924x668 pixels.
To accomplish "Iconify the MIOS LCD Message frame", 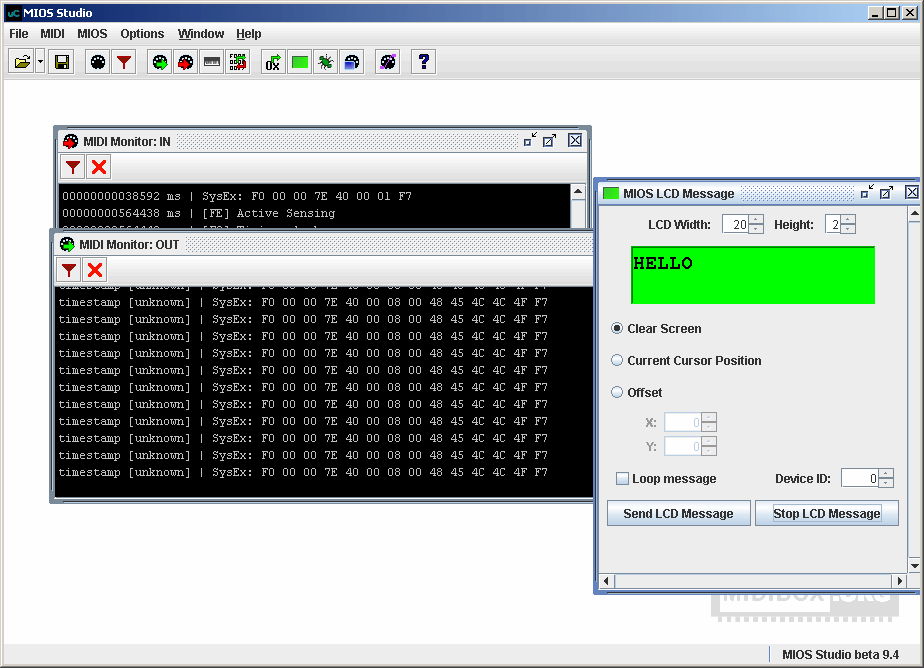I will point(867,192).
